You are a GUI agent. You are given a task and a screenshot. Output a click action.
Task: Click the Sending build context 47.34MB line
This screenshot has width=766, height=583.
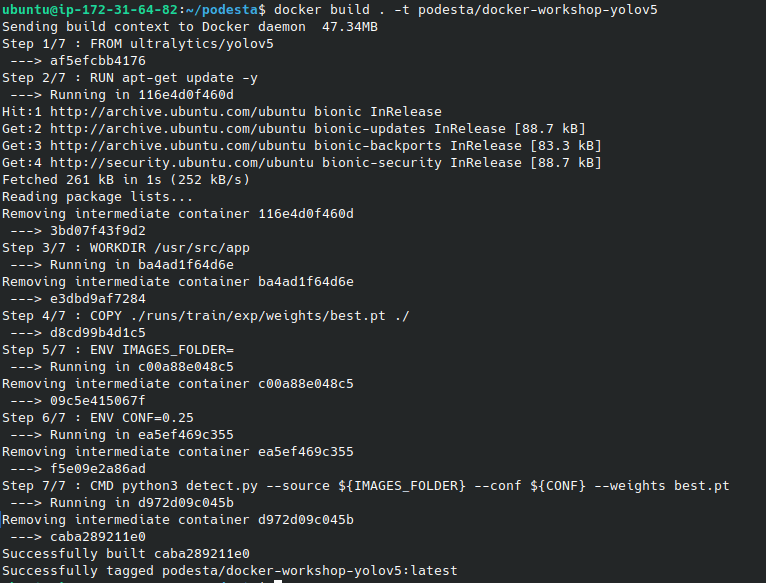(x=169, y=27)
